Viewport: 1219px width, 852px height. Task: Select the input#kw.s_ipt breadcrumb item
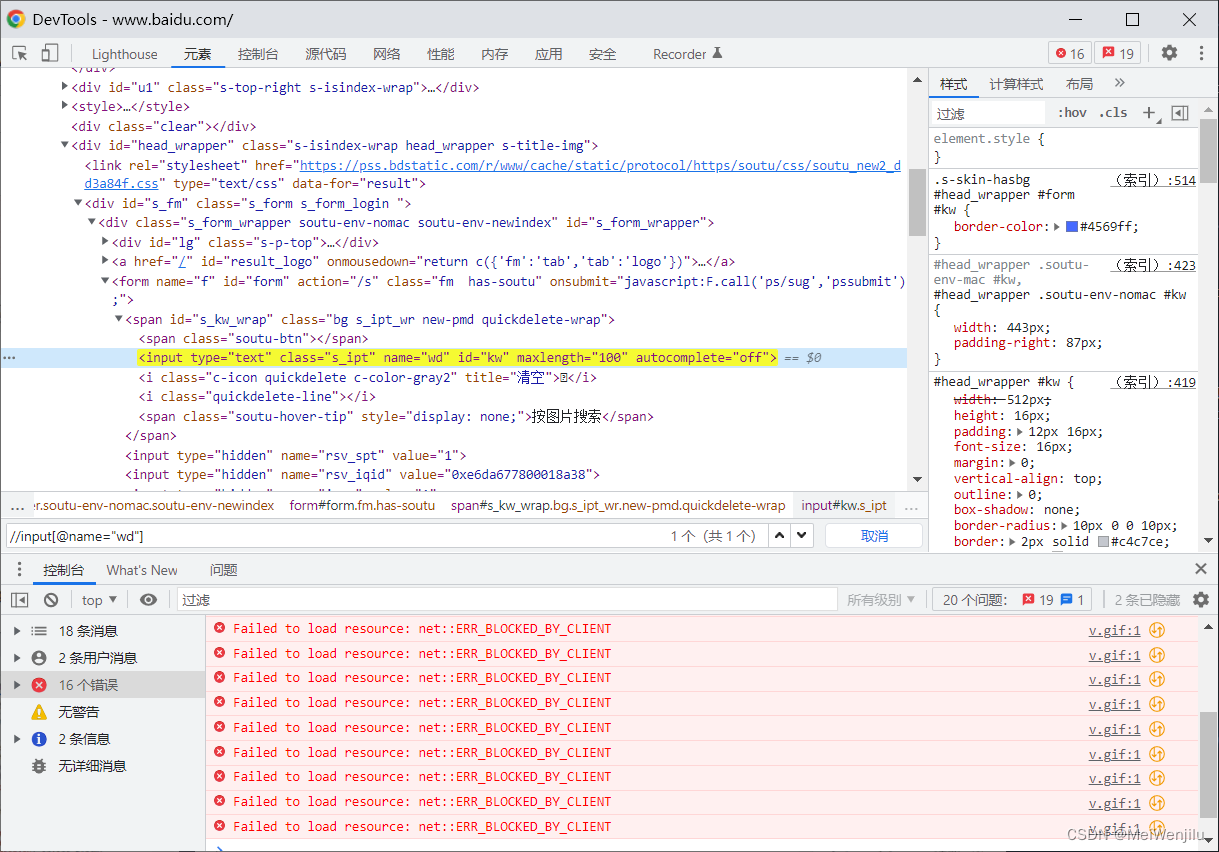844,506
